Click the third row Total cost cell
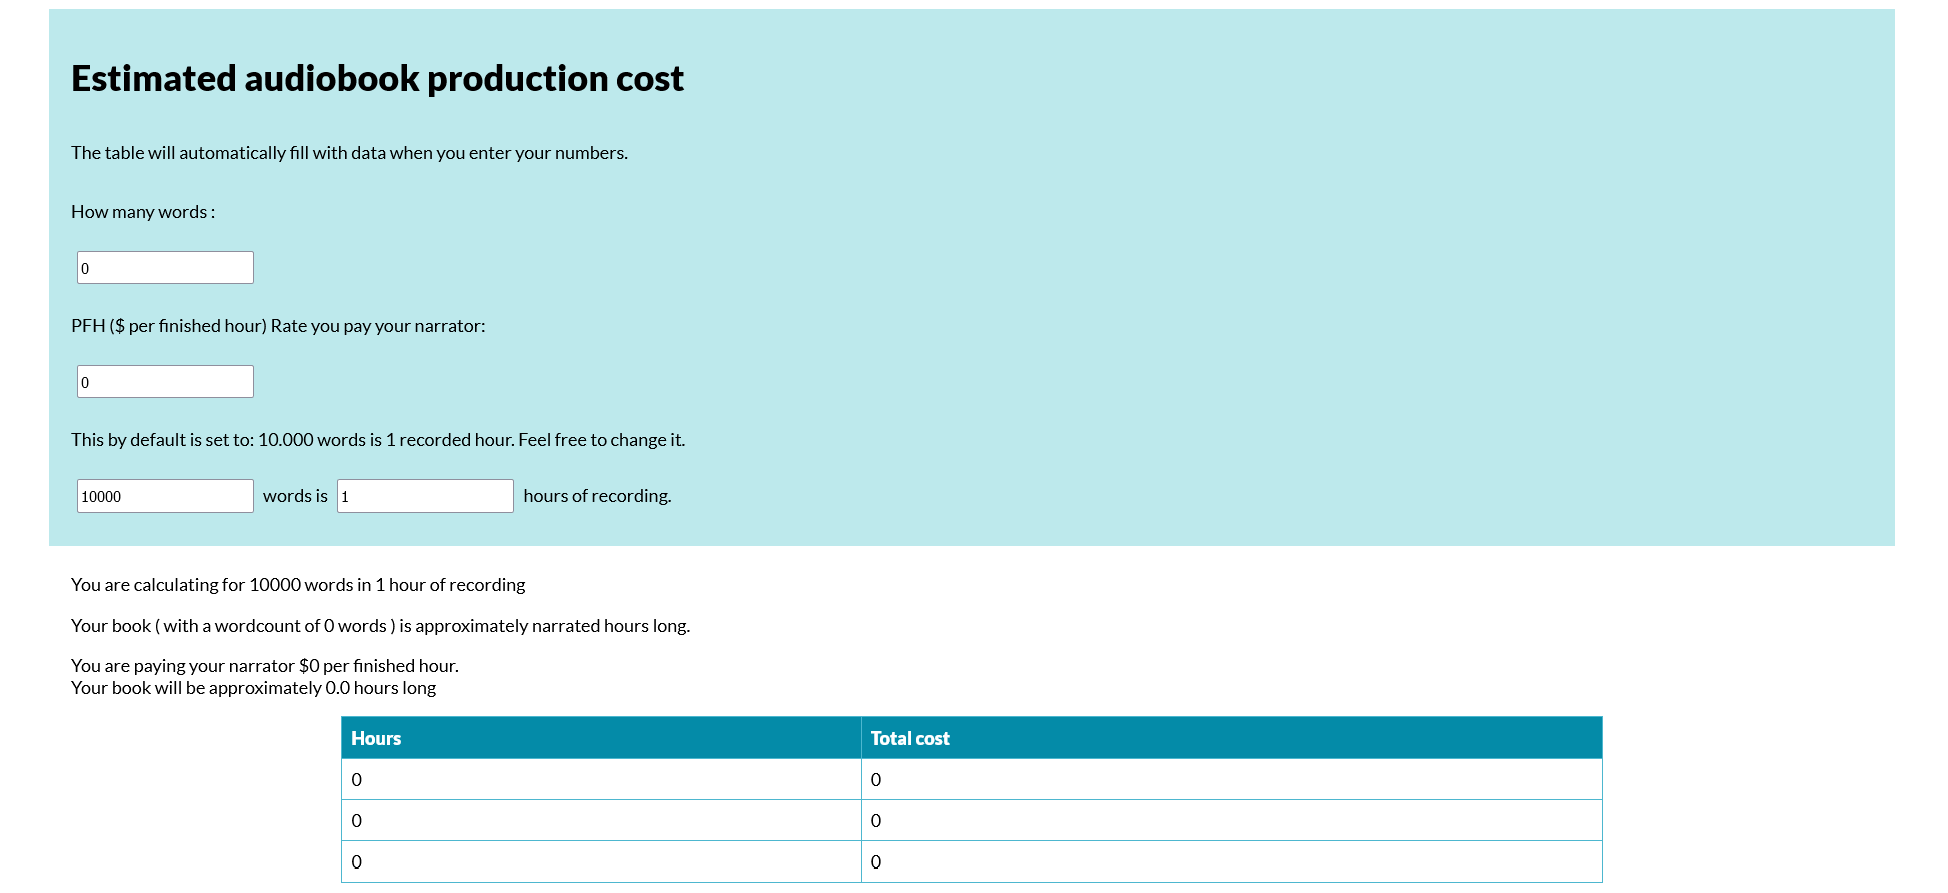The width and height of the screenshot is (1948, 893). [1231, 862]
